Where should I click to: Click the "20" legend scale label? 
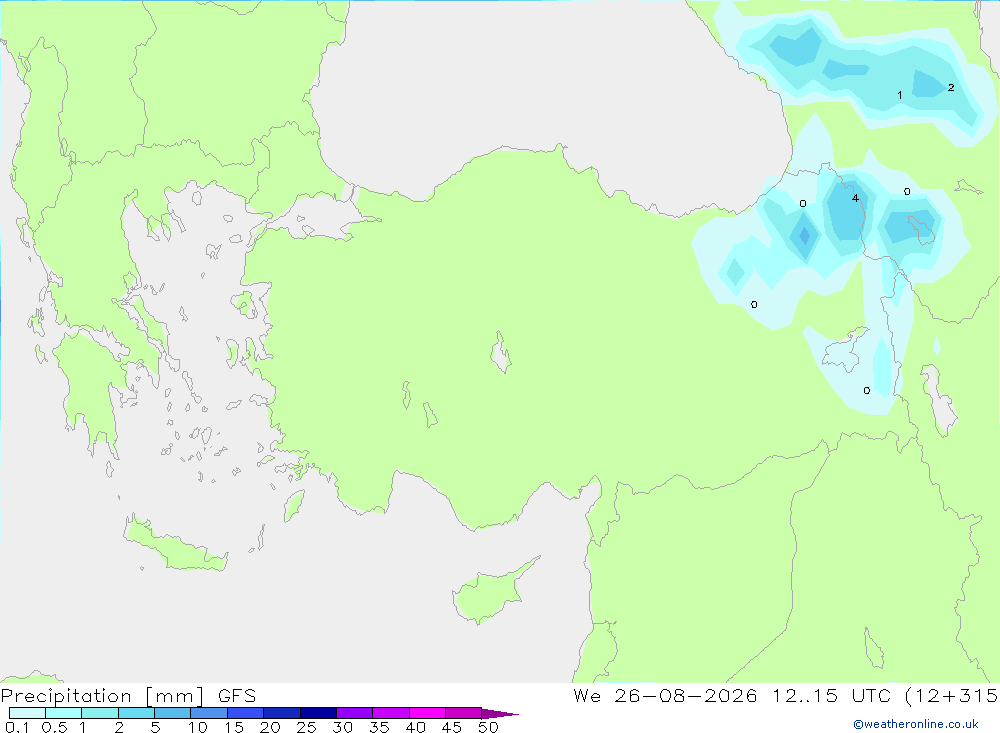pos(270,727)
